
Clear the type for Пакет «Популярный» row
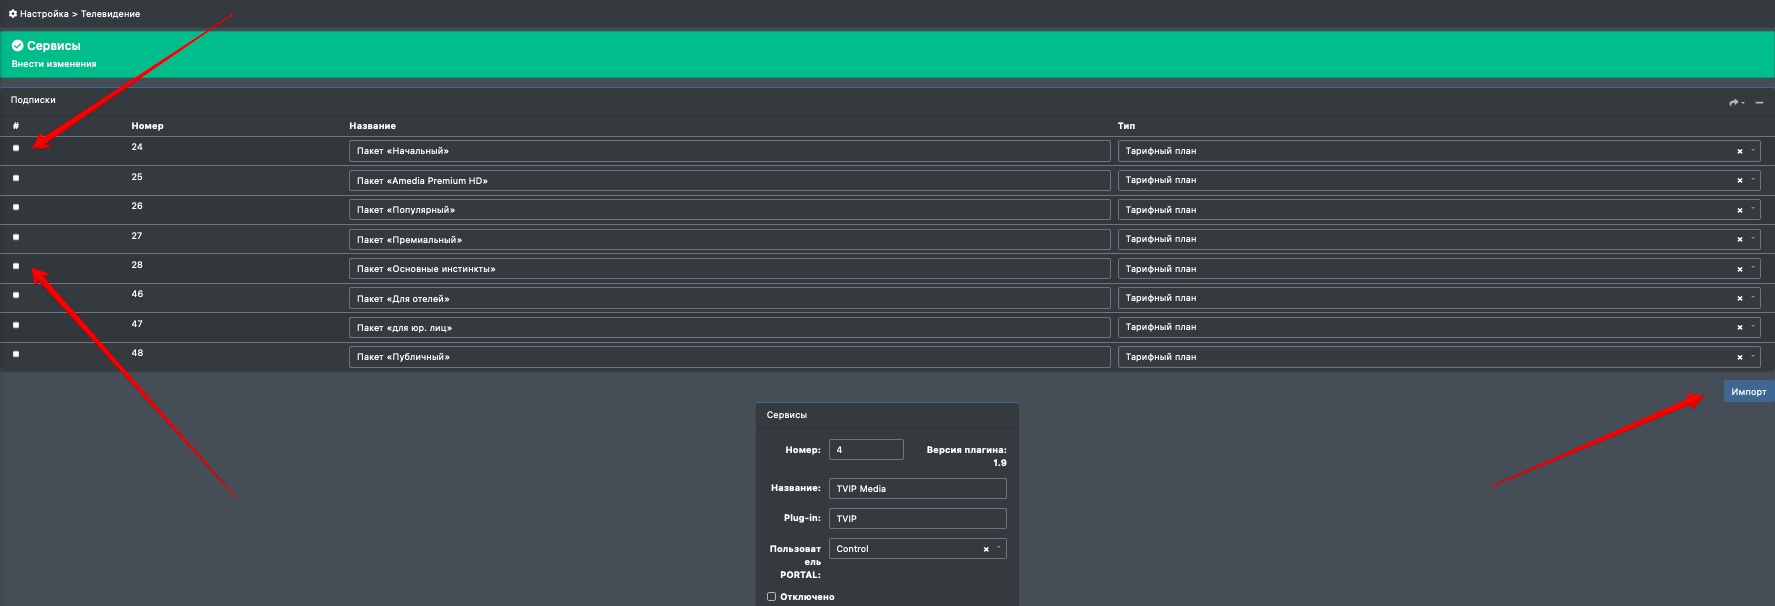coord(1740,211)
